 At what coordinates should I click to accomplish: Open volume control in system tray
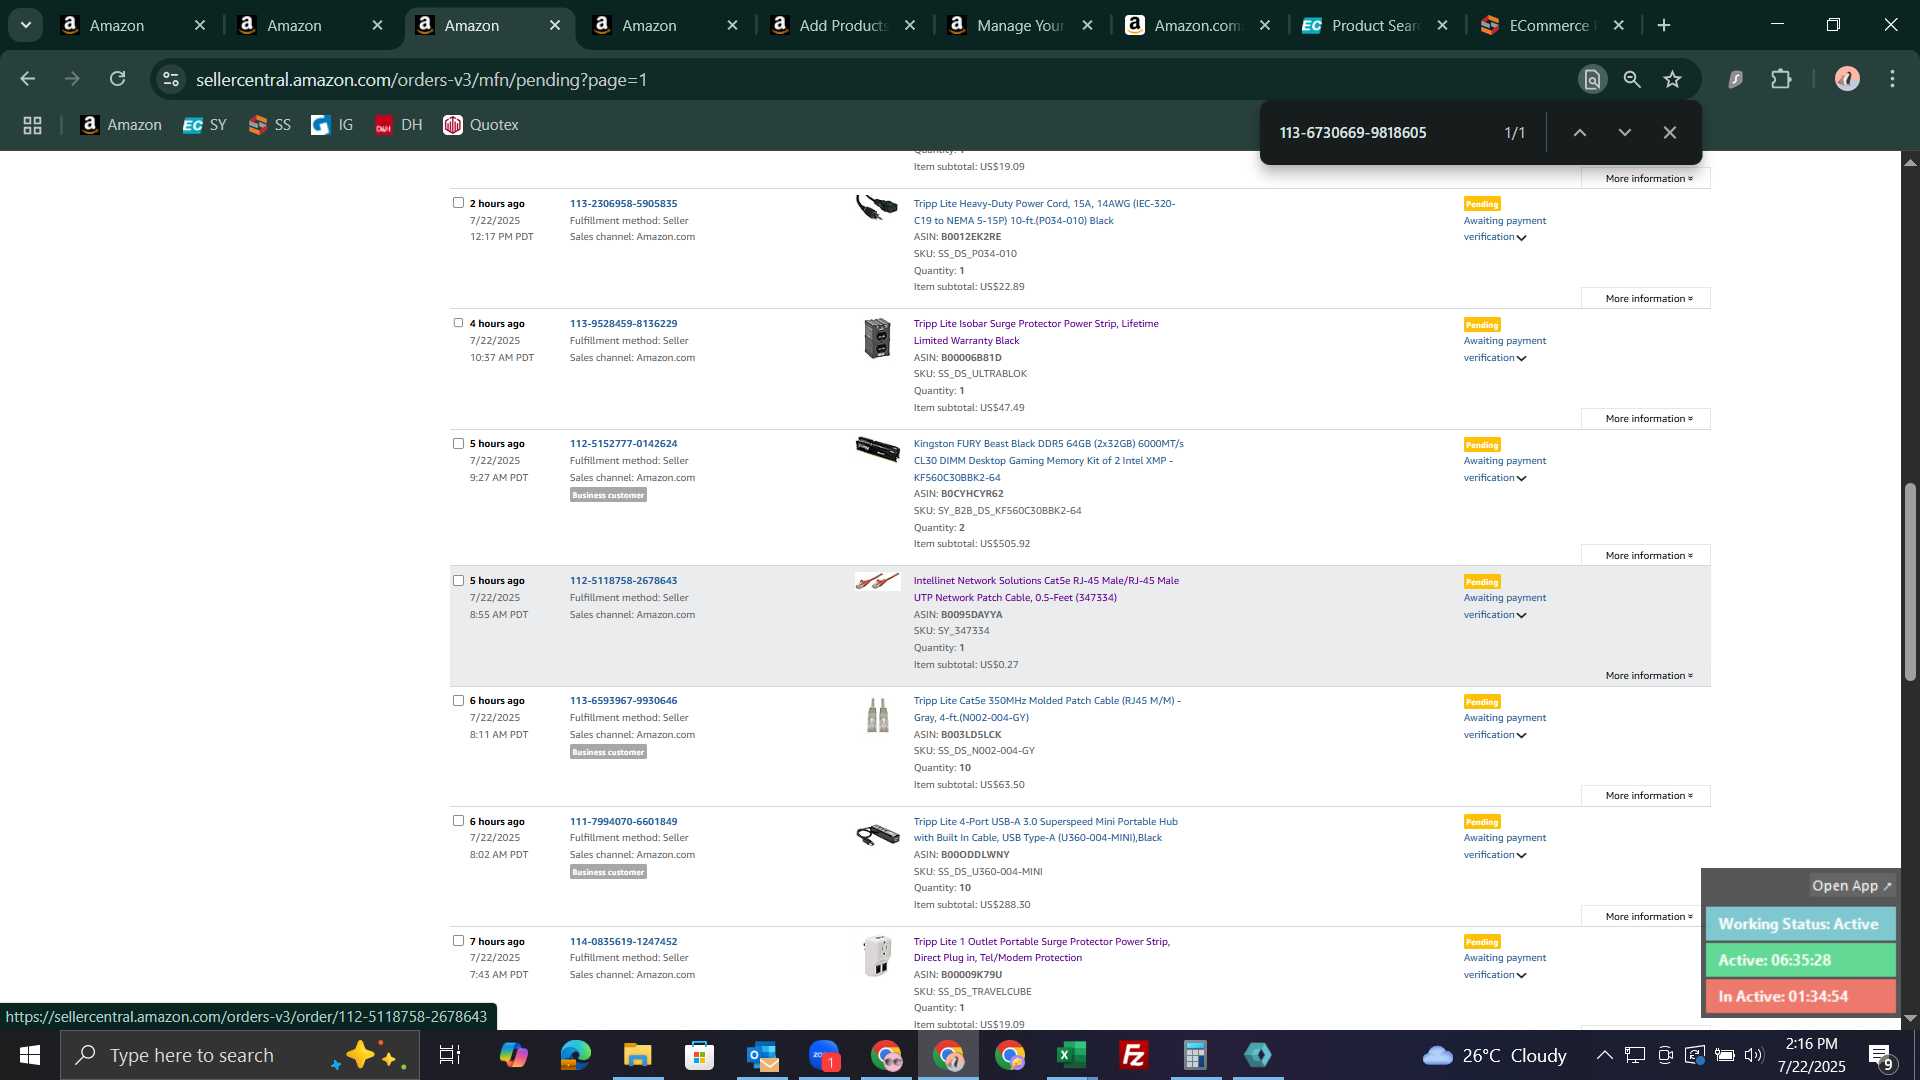[1753, 1055]
